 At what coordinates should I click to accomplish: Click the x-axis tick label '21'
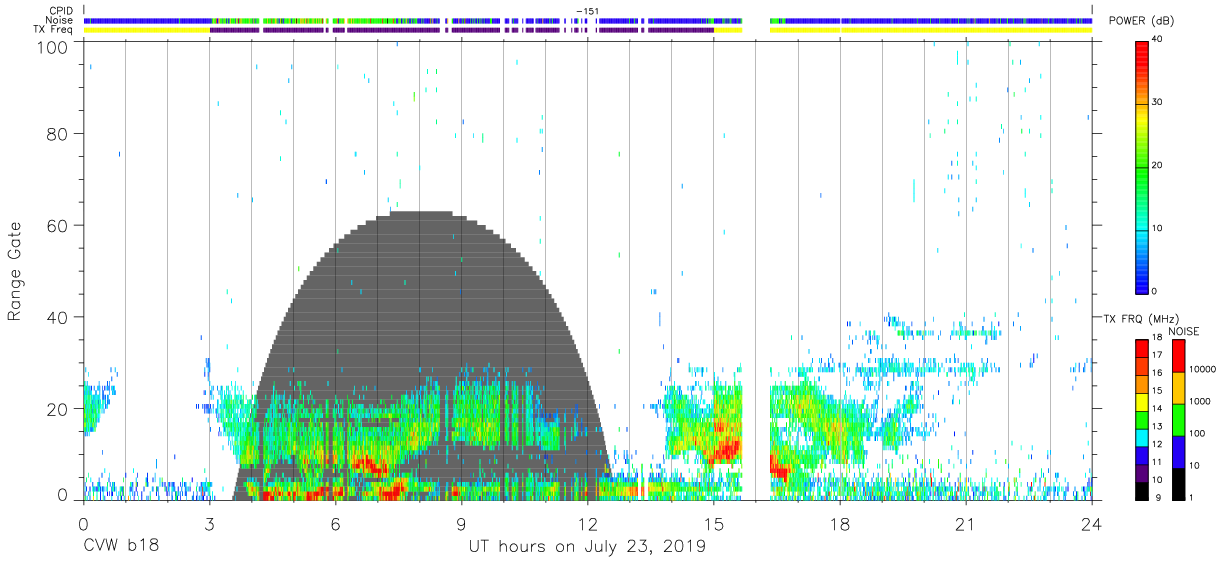pyautogui.click(x=966, y=525)
